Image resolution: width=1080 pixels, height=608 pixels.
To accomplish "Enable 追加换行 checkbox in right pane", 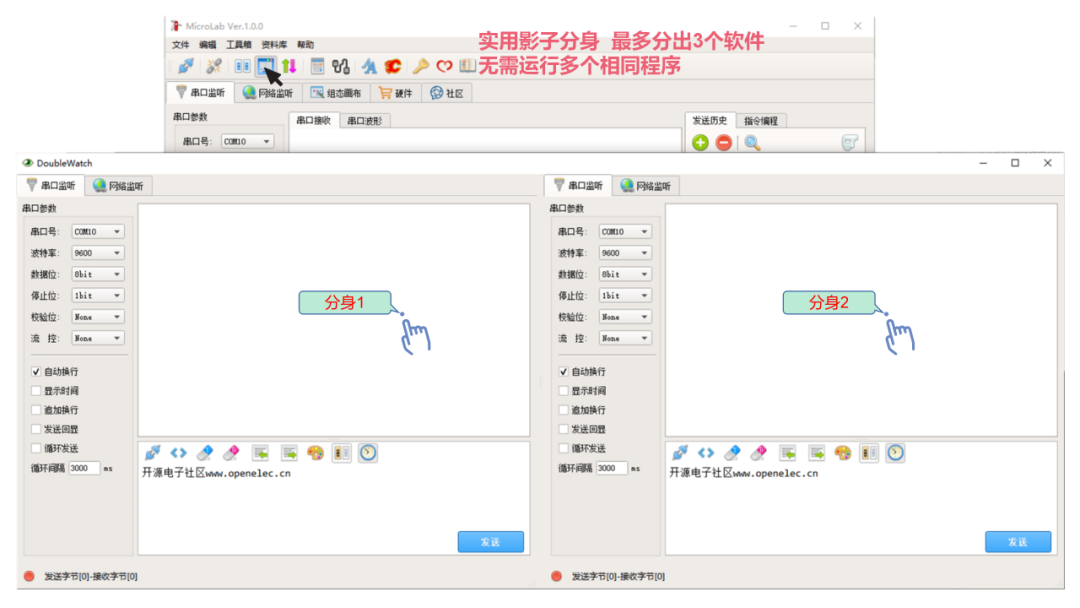I will 563,410.
